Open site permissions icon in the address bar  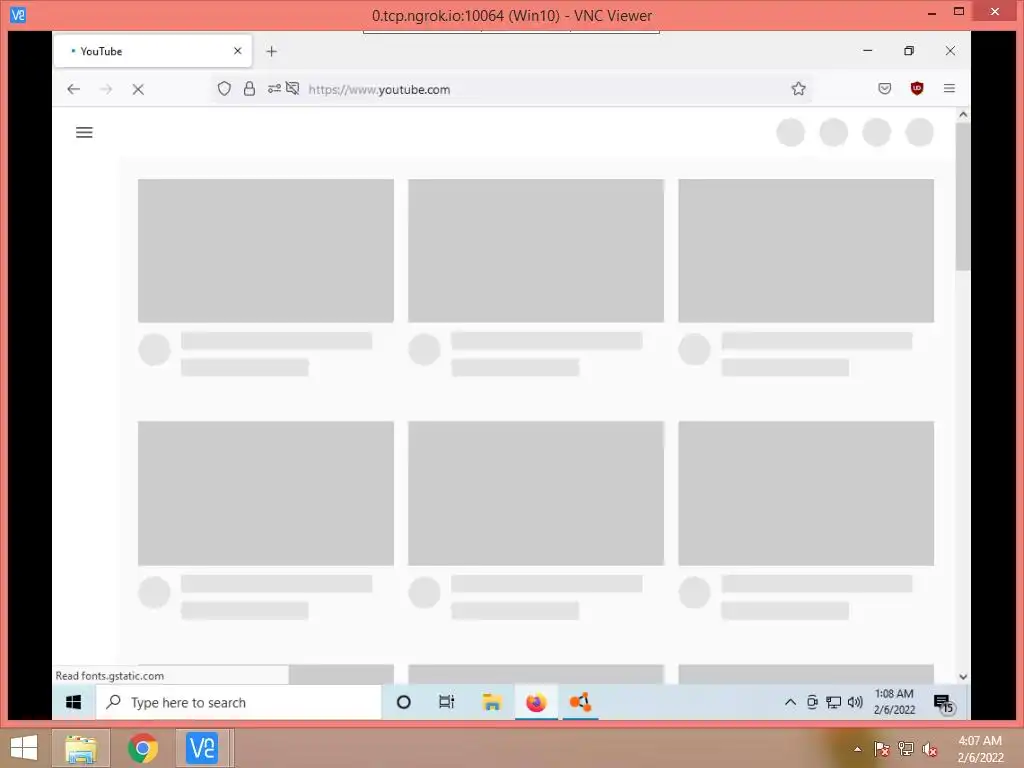(x=274, y=88)
